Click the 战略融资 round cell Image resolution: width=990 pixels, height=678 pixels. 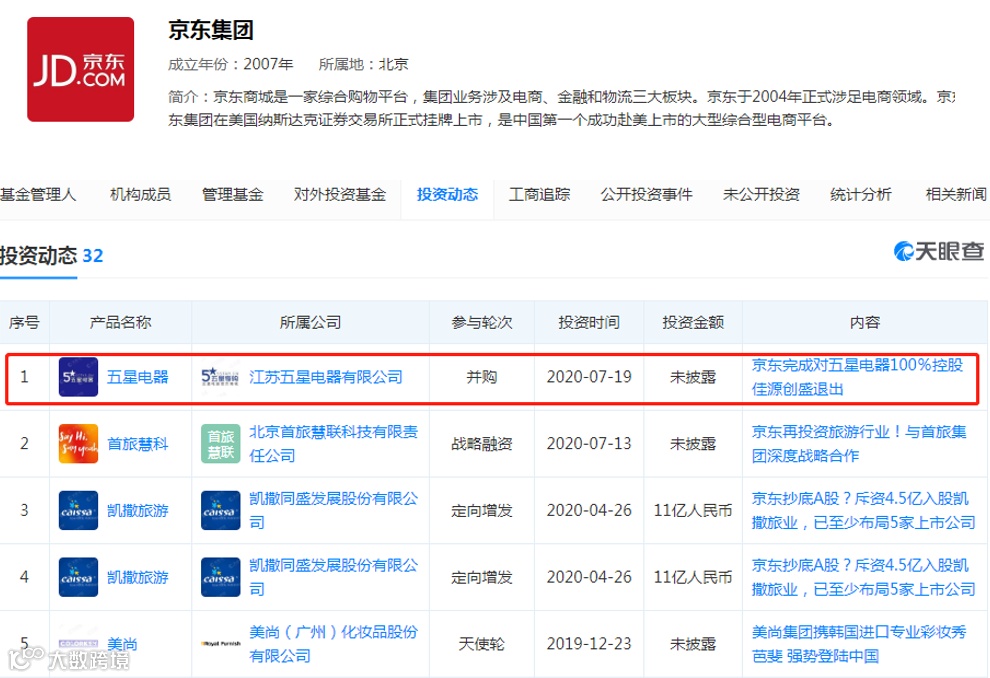point(482,444)
